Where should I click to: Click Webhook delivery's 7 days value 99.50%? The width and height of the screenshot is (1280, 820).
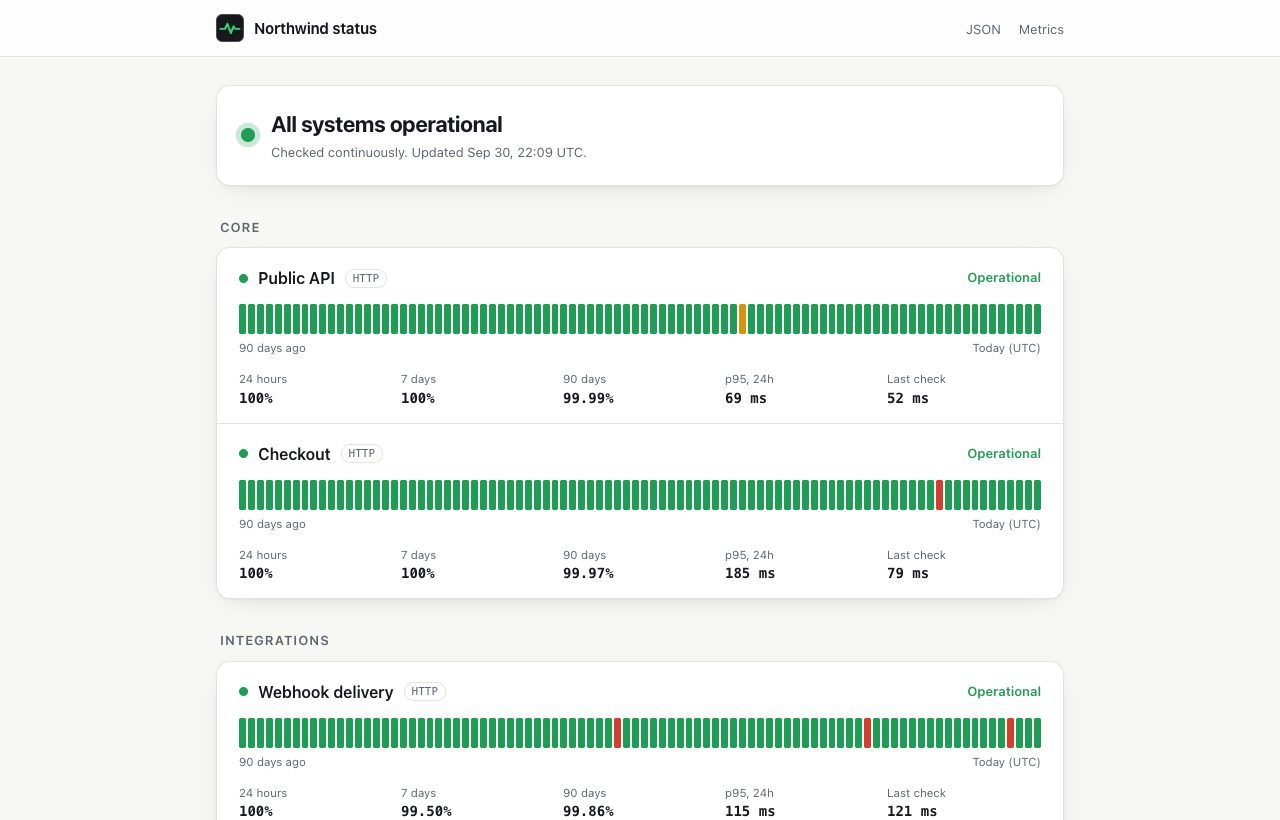pyautogui.click(x=426, y=811)
